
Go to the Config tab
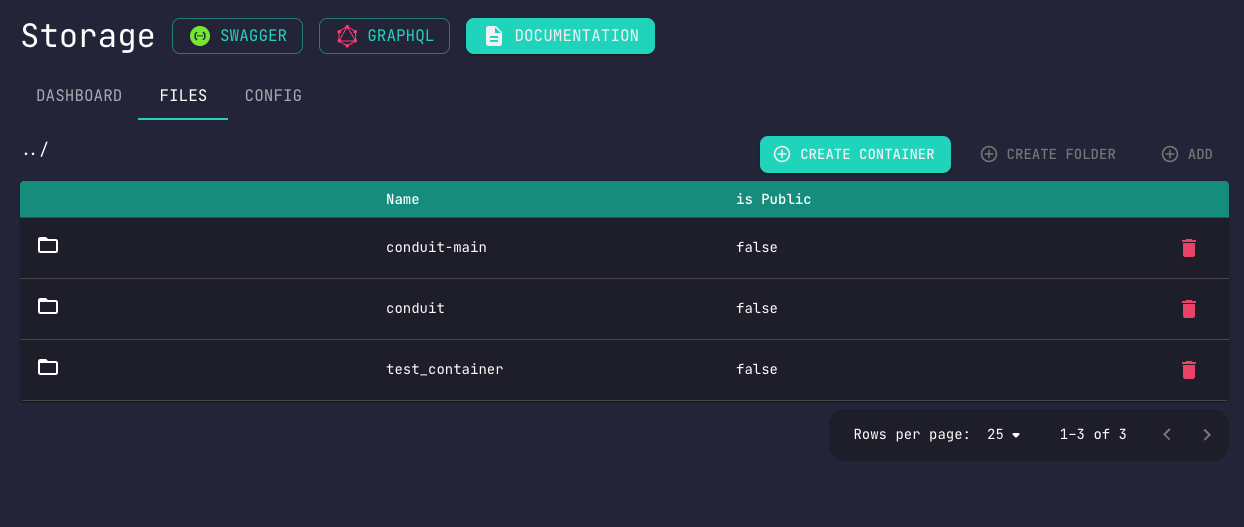coord(273,96)
